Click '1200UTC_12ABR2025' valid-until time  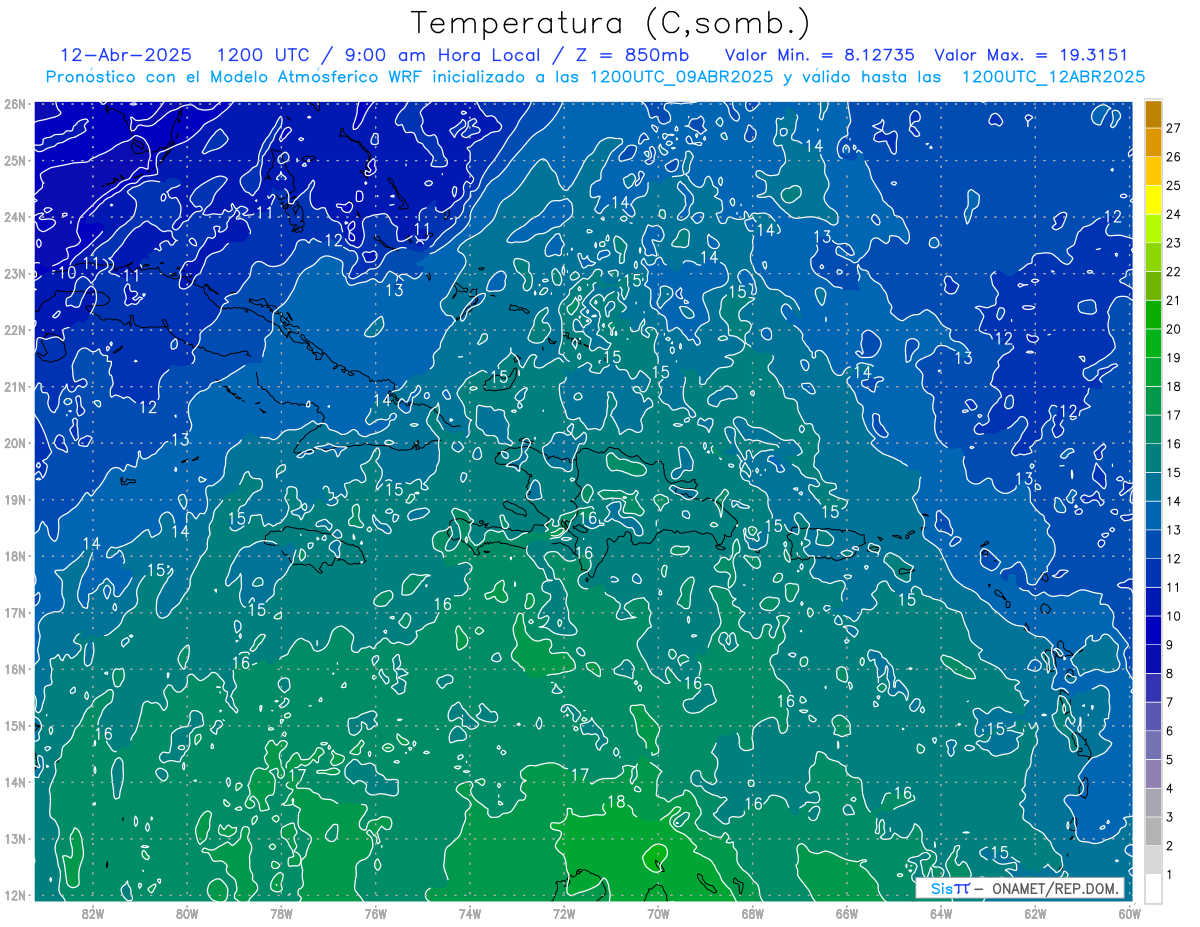pos(1053,76)
